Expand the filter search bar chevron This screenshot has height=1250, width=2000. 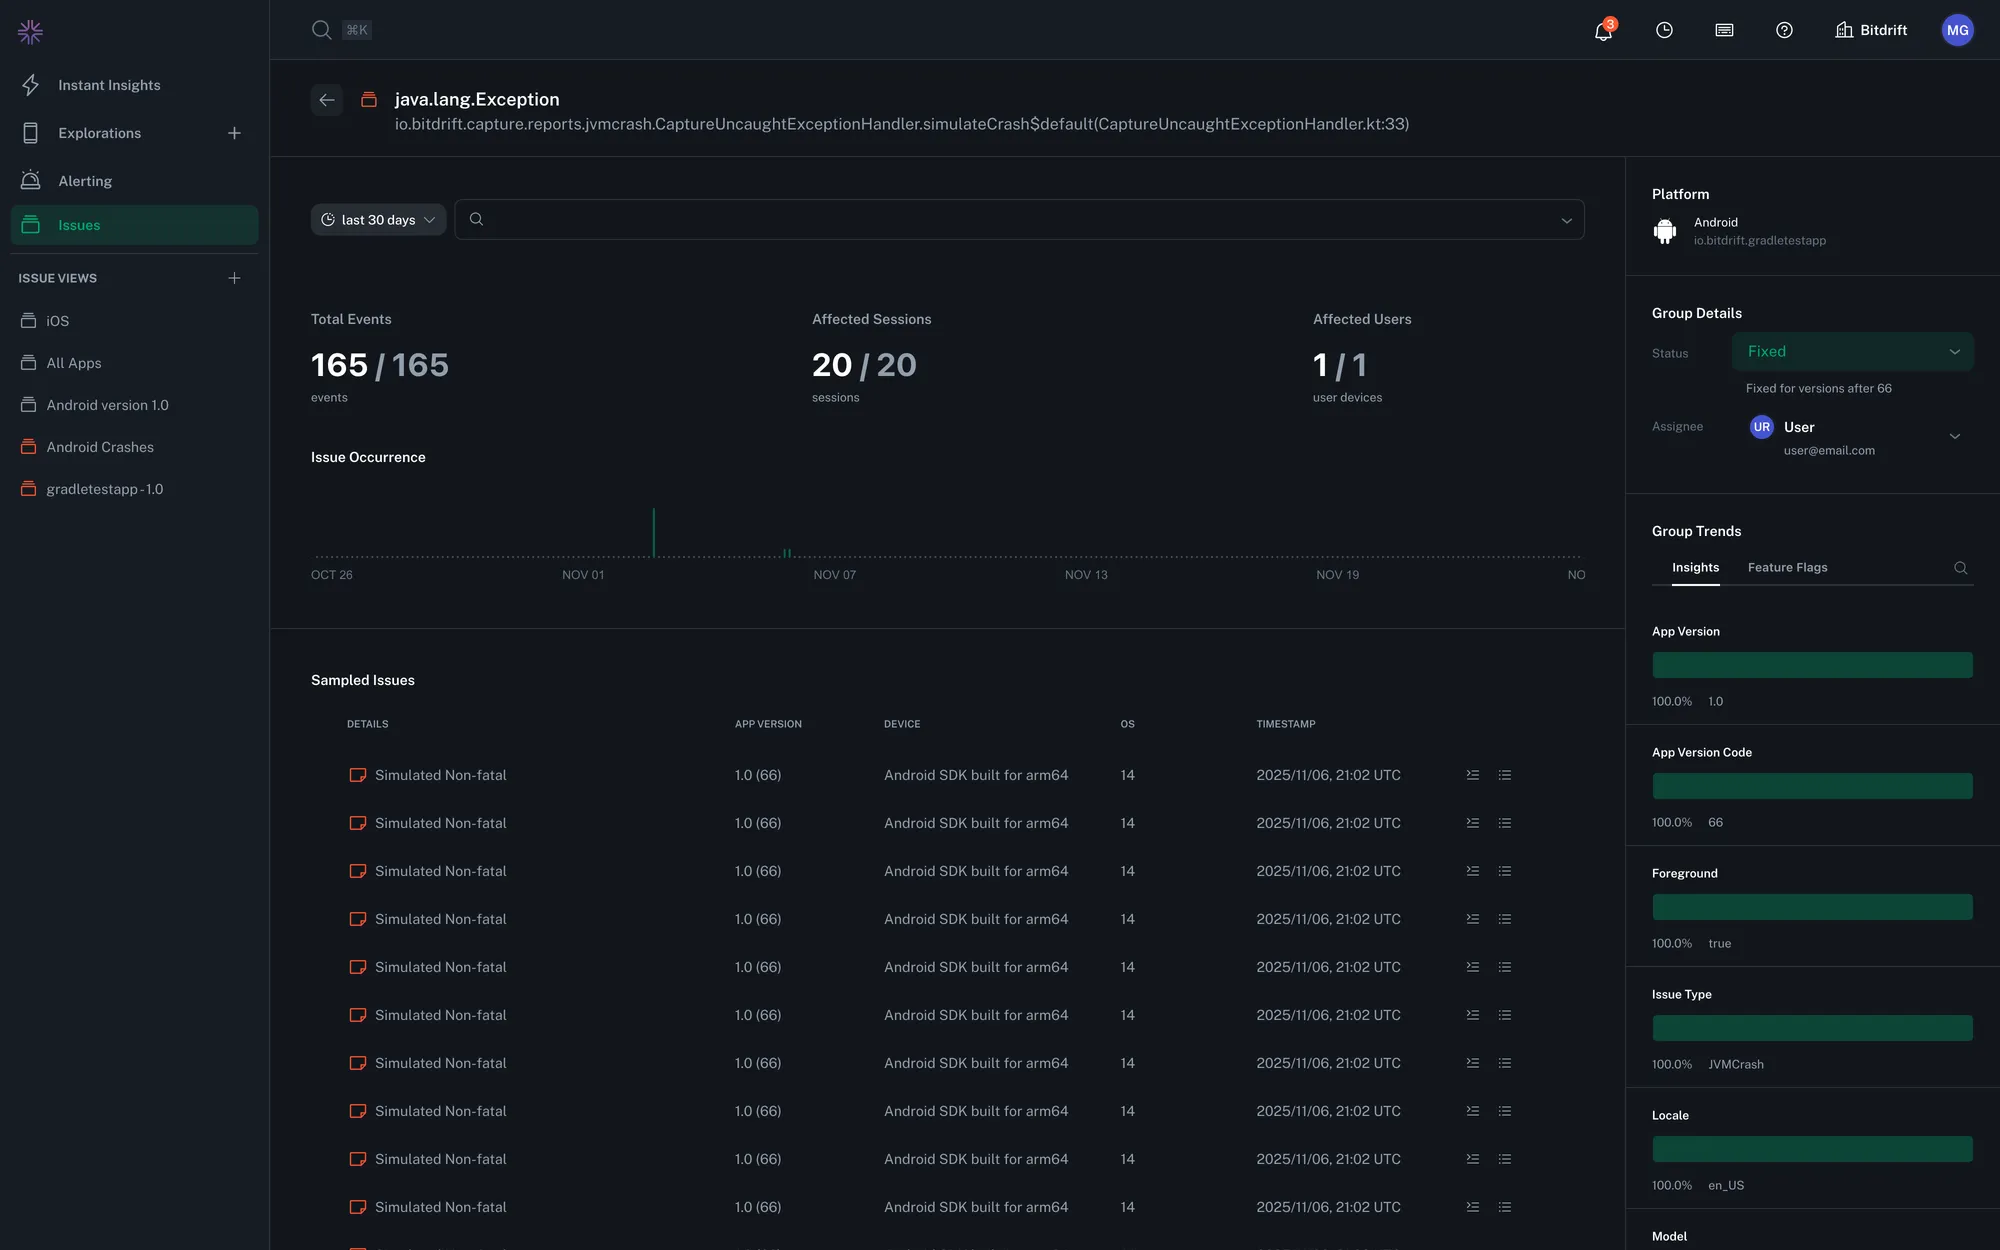[x=1566, y=220]
